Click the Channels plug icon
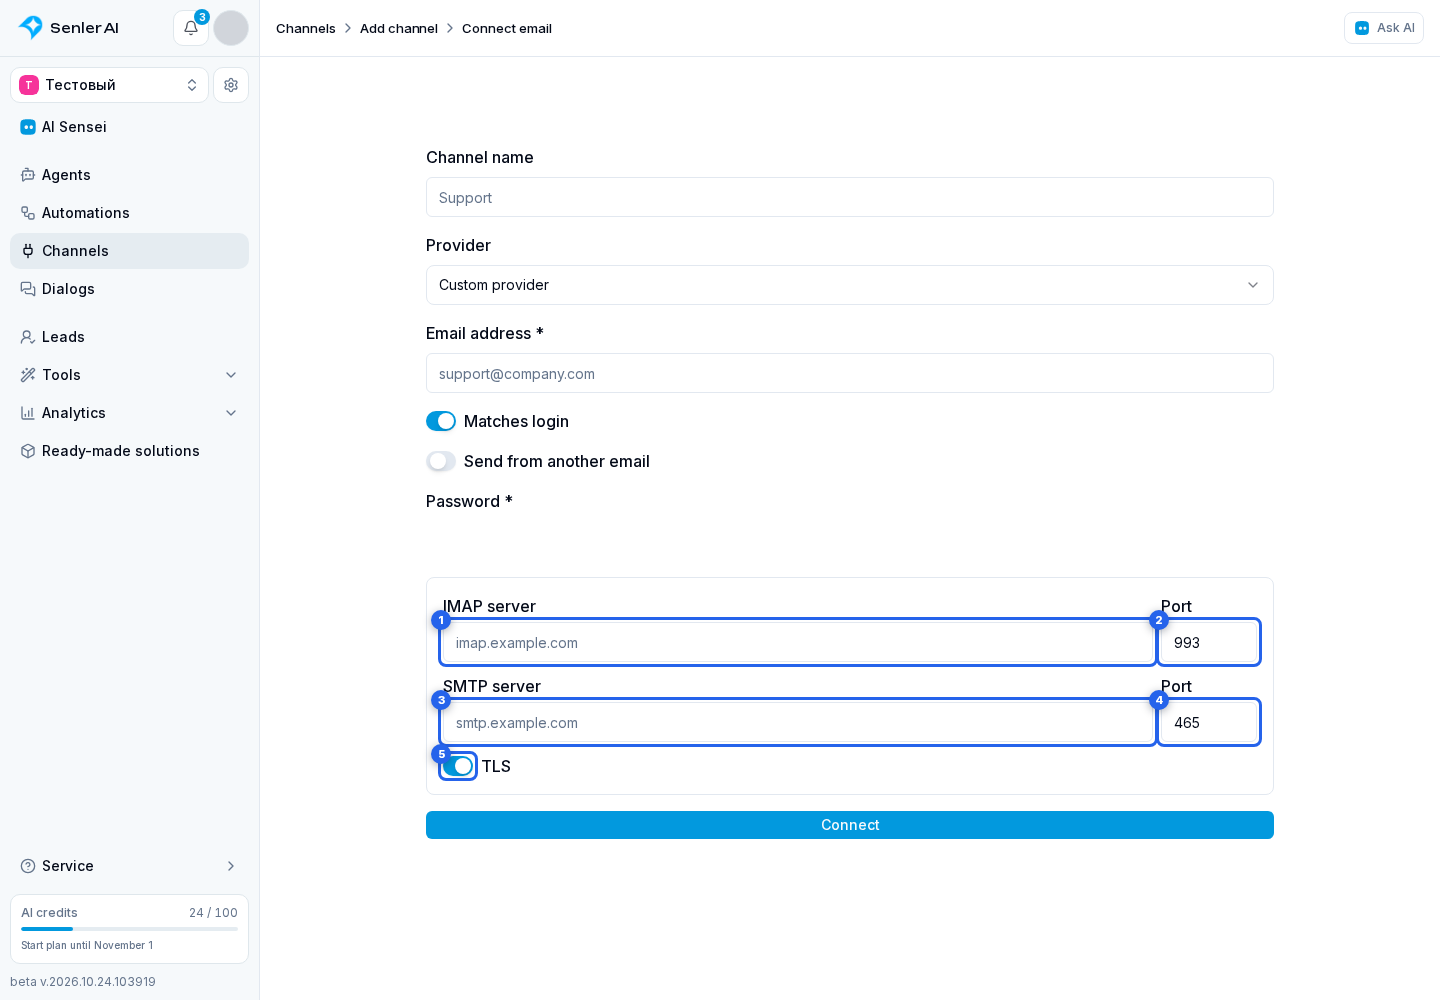The width and height of the screenshot is (1440, 1000). [x=28, y=251]
